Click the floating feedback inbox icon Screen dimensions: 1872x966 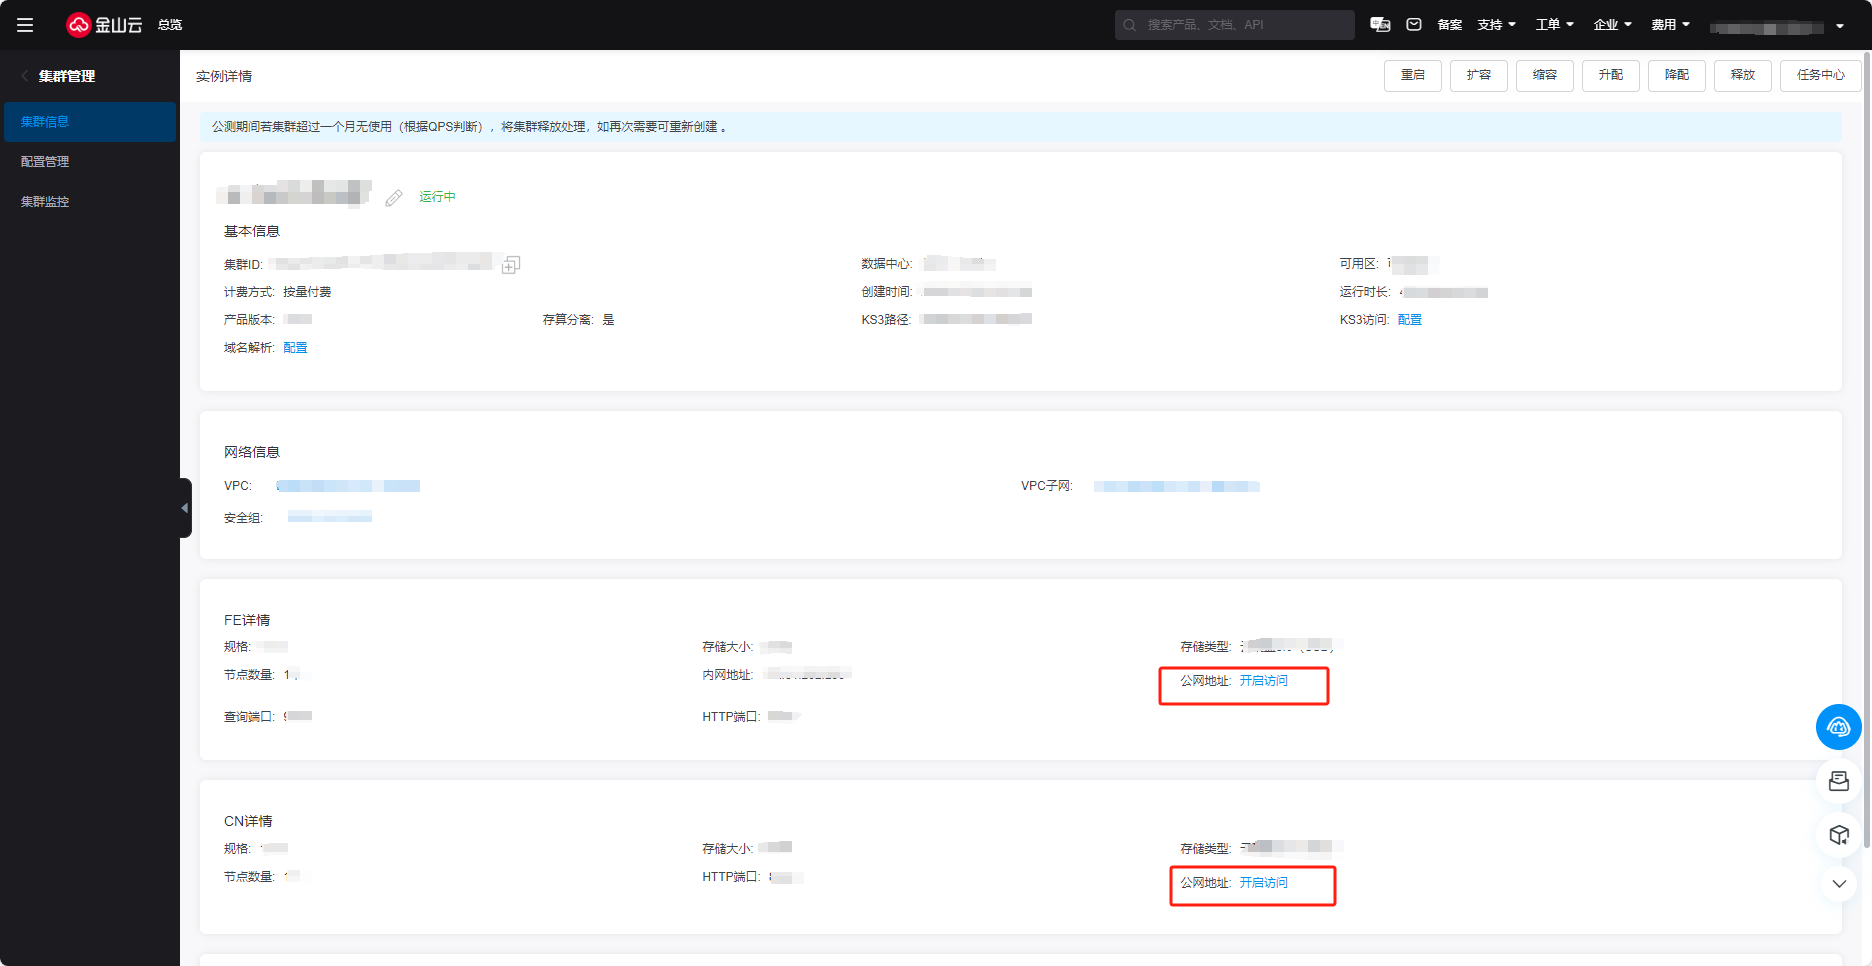tap(1838, 781)
